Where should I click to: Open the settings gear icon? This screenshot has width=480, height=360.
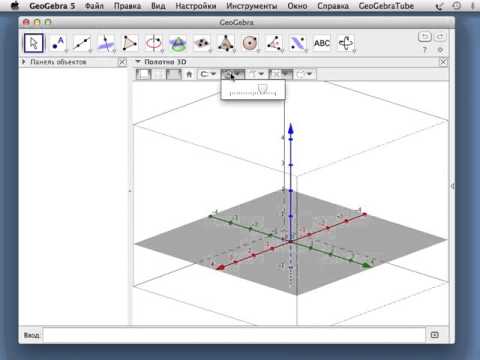point(440,50)
